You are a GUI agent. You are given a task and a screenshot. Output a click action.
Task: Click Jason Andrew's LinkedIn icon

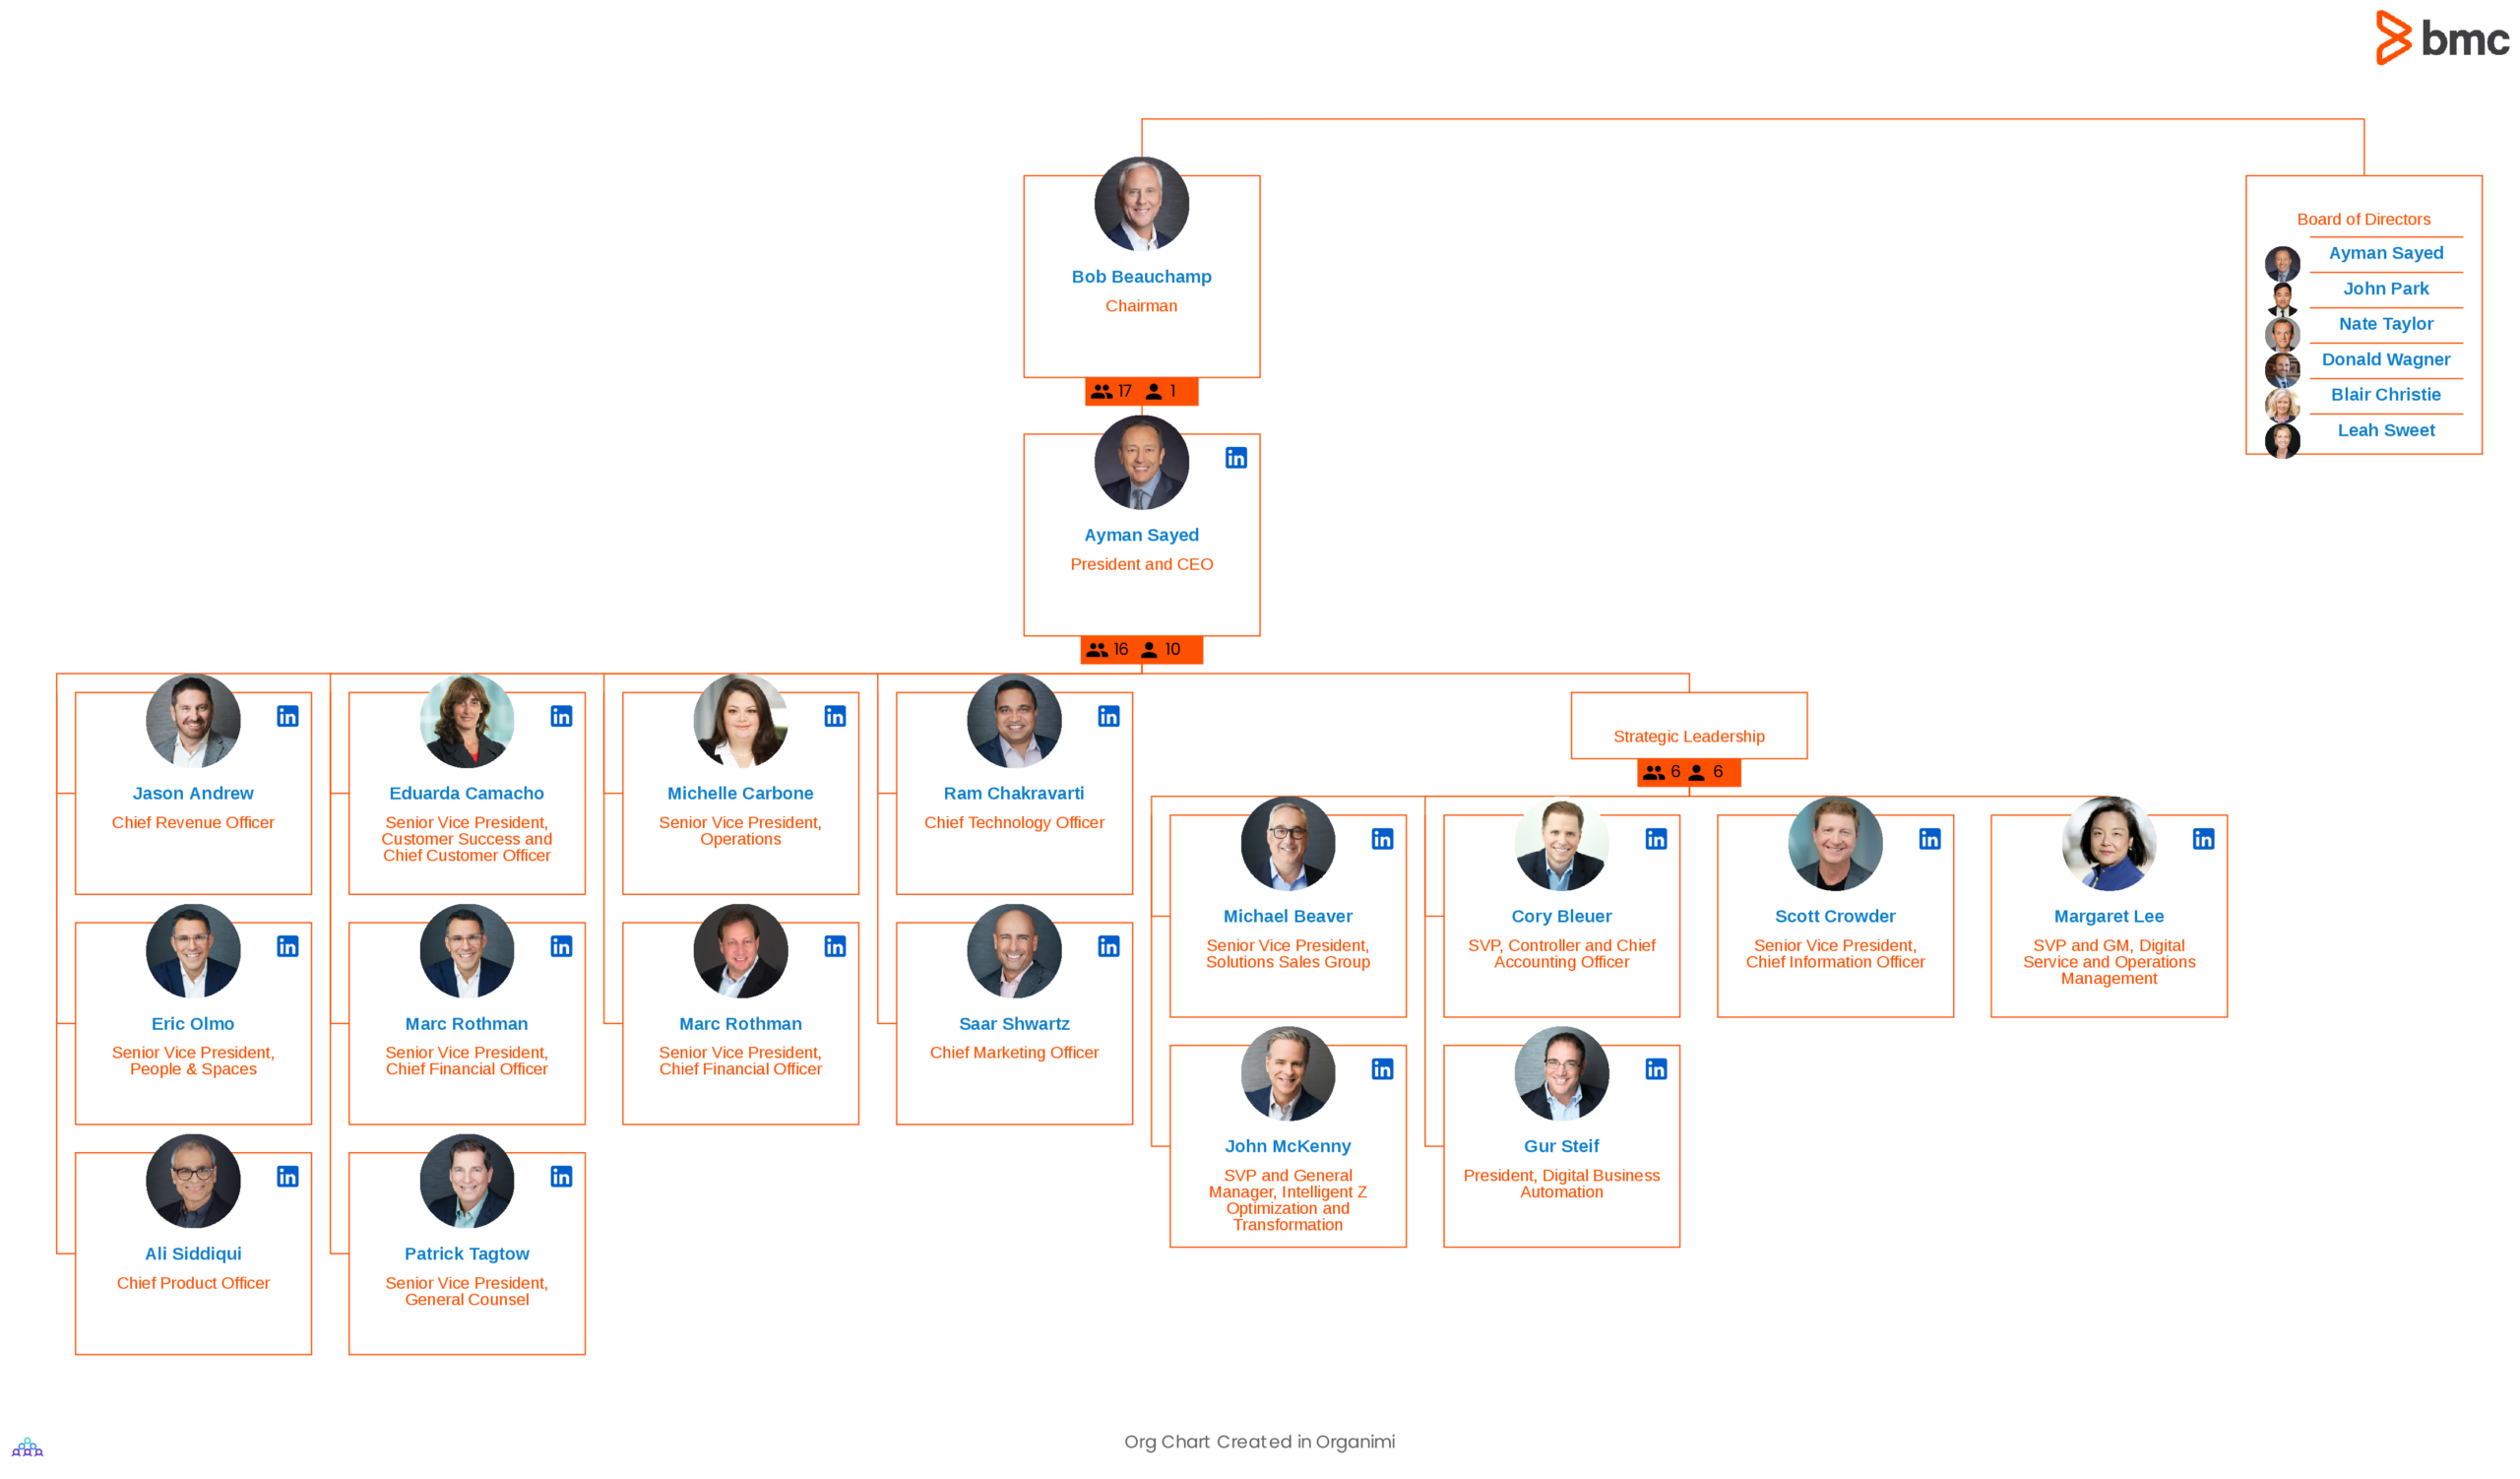tap(290, 717)
